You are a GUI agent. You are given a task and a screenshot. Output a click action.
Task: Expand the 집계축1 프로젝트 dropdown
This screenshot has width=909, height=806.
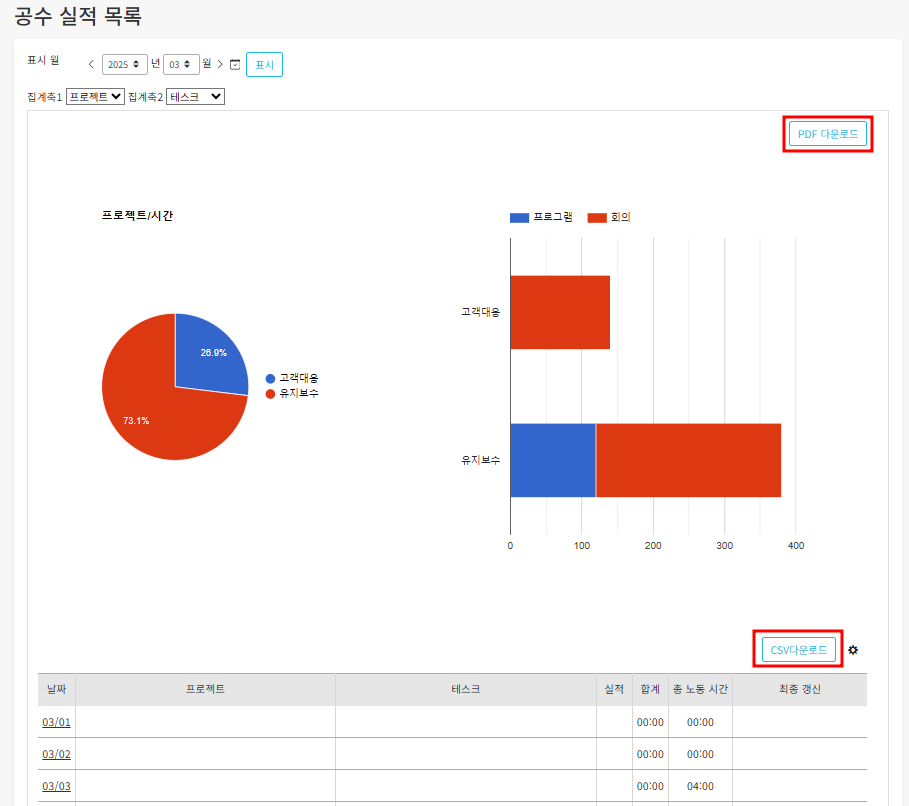click(x=95, y=96)
